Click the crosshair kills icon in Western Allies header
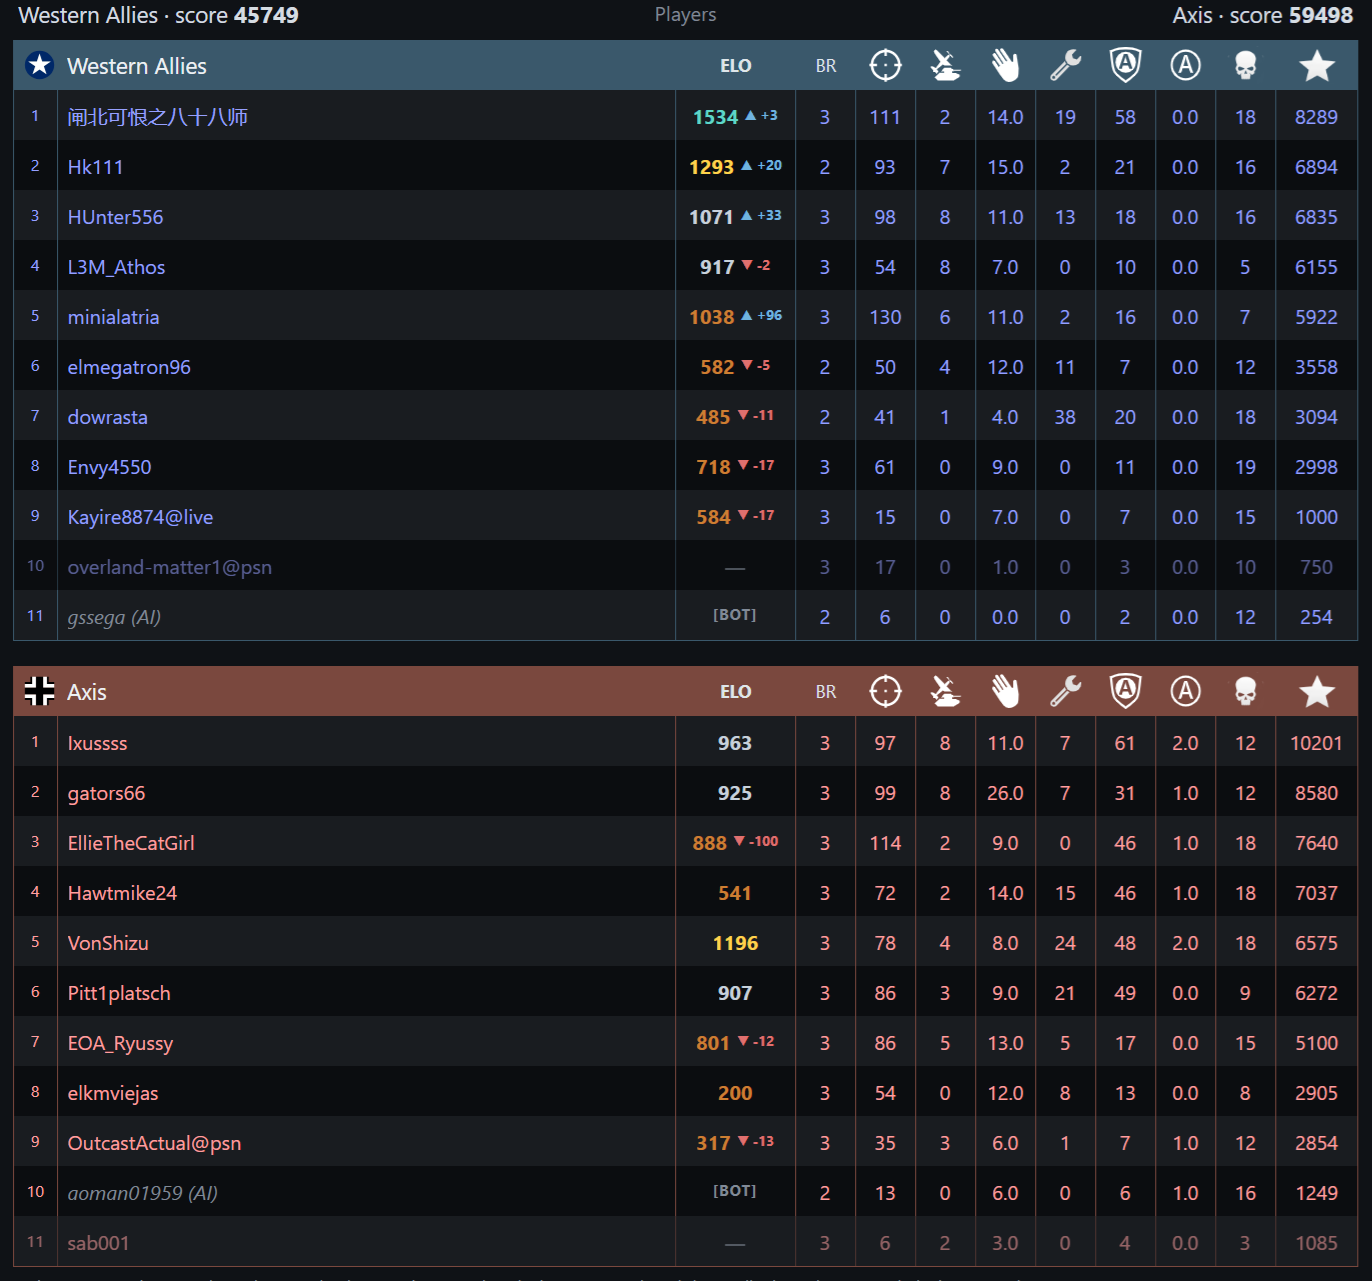This screenshot has width=1372, height=1281. [x=885, y=66]
